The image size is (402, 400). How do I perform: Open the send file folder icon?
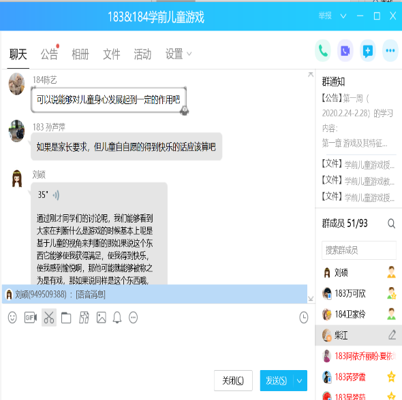click(x=66, y=318)
